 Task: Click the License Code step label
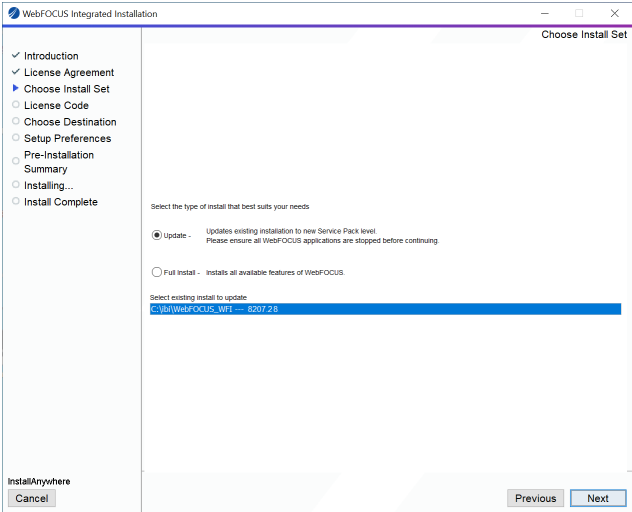56,106
